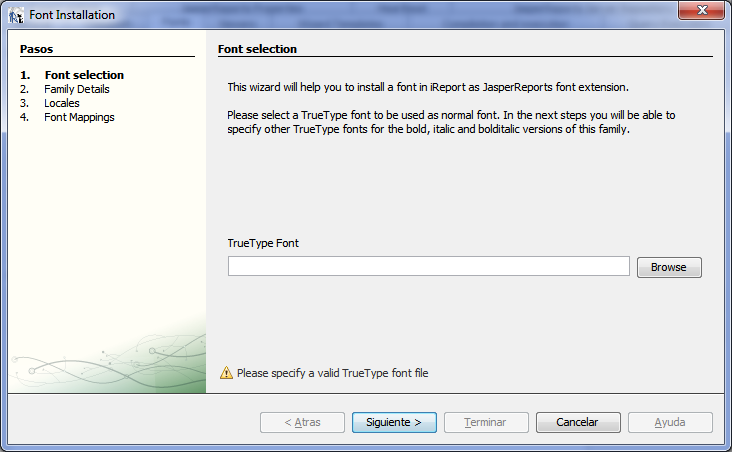This screenshot has width=732, height=452.
Task: Click the disabled Atras button
Action: (x=302, y=422)
